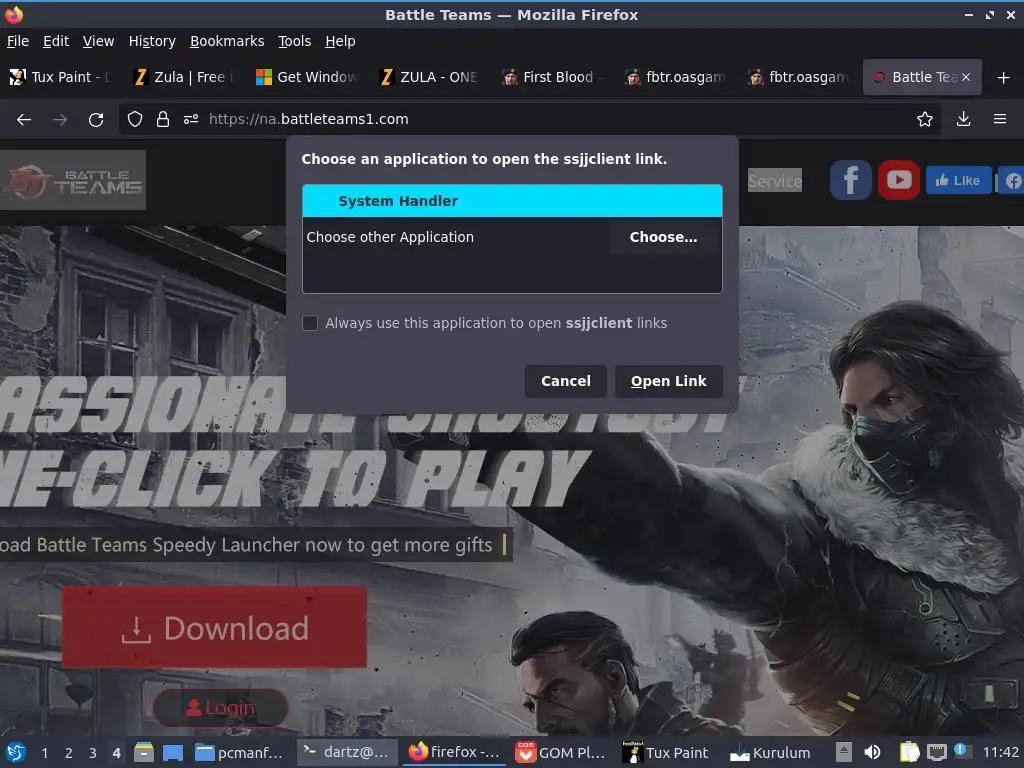Open GOM Player from the taskbar
The height and width of the screenshot is (768, 1024).
[561, 753]
